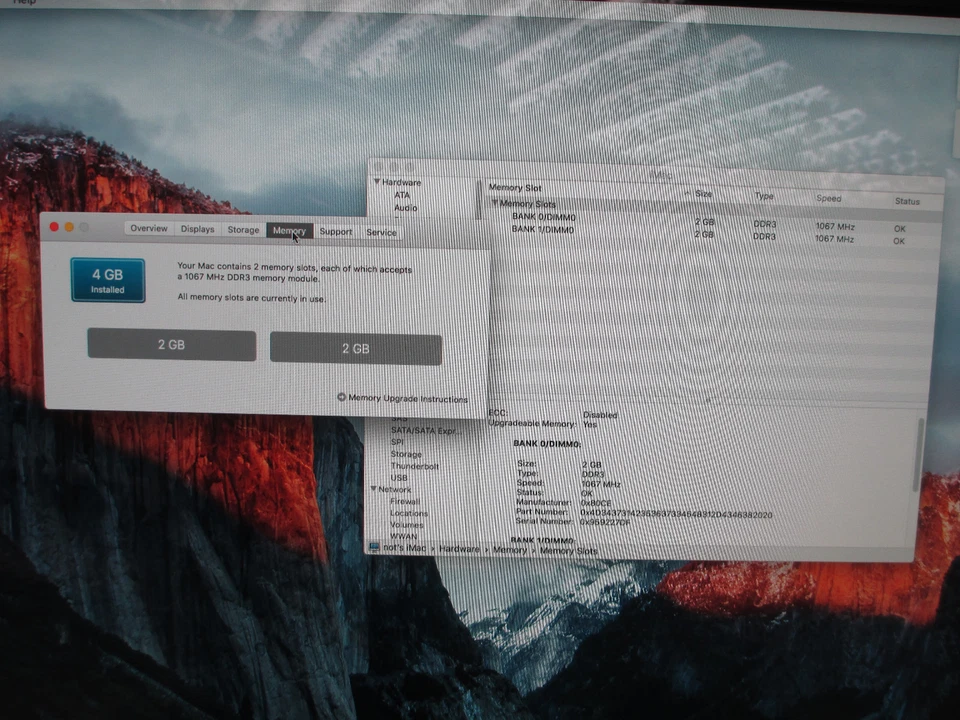Click the BANK 0/DIMM0 heading in details
This screenshot has width=960, height=720.
[x=547, y=443]
